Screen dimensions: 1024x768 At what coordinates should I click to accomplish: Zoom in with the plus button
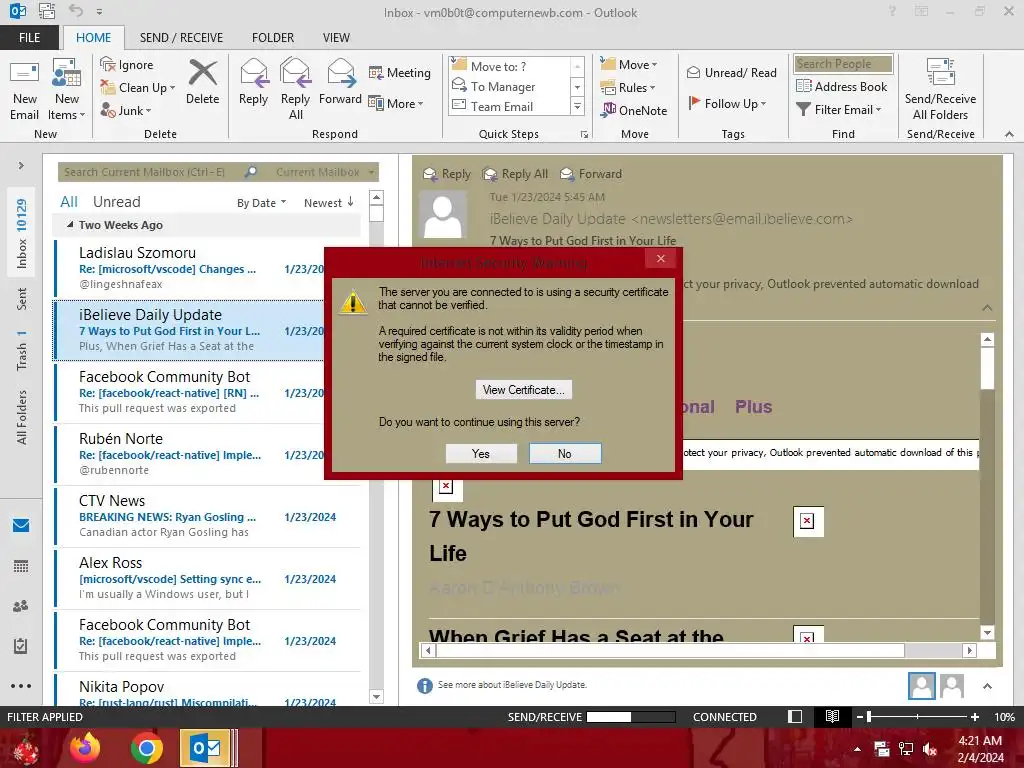click(975, 717)
